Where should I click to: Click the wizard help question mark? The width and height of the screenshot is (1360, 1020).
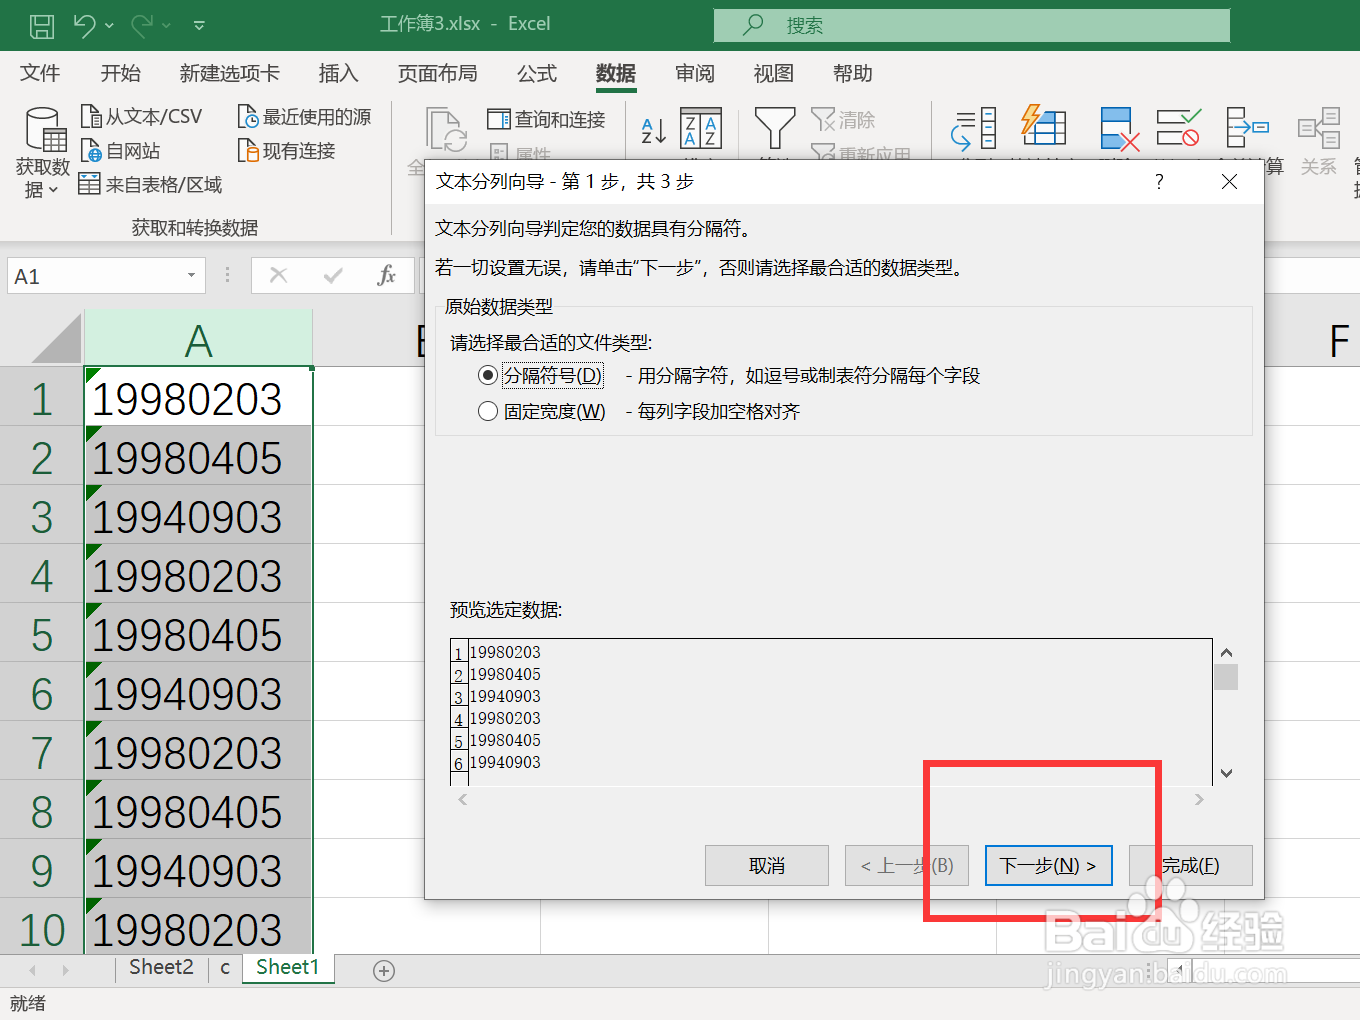(x=1159, y=182)
